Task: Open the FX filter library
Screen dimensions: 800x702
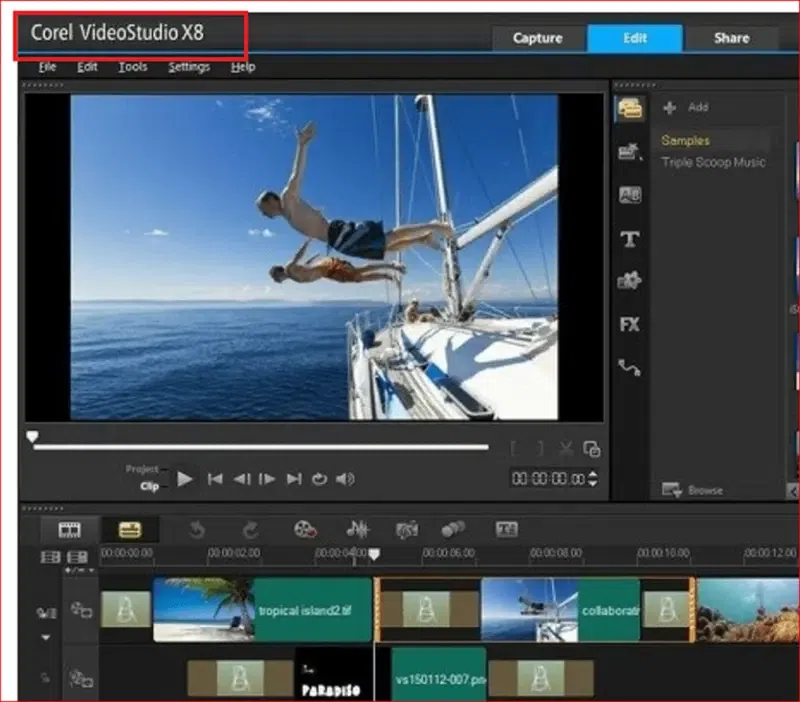Action: 630,324
